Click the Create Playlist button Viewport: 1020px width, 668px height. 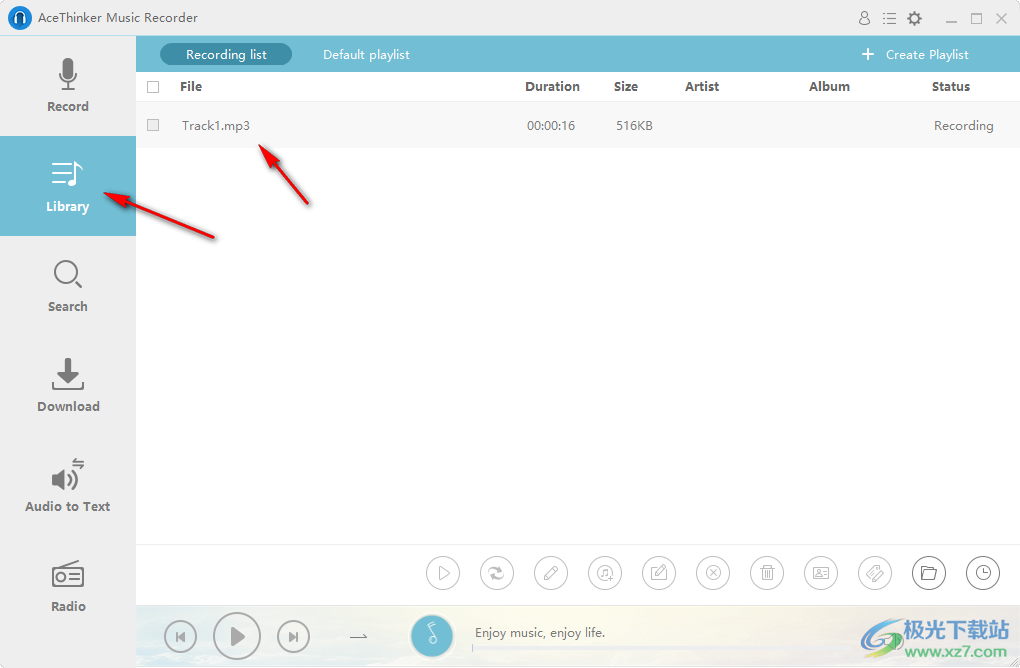[x=915, y=55]
